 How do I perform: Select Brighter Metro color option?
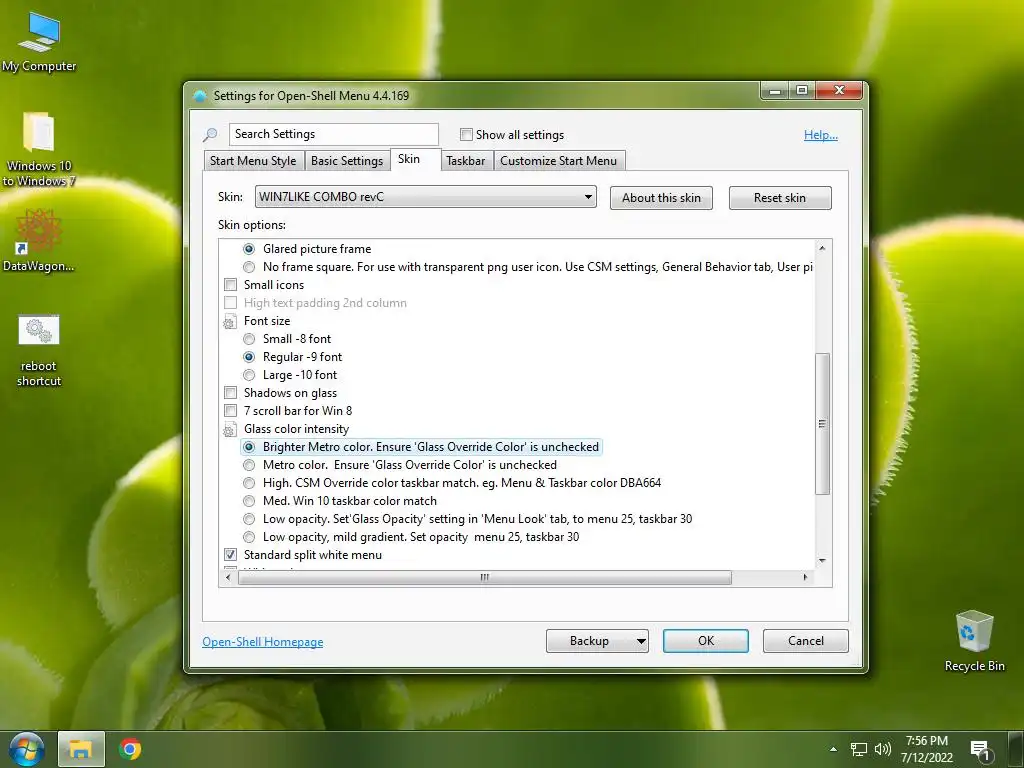[249, 447]
